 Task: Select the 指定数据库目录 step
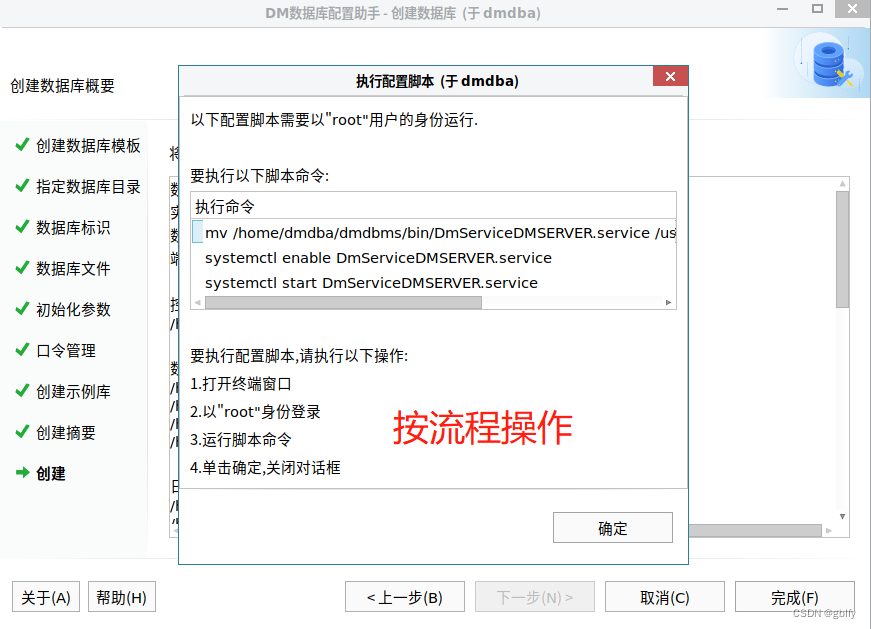[x=88, y=187]
